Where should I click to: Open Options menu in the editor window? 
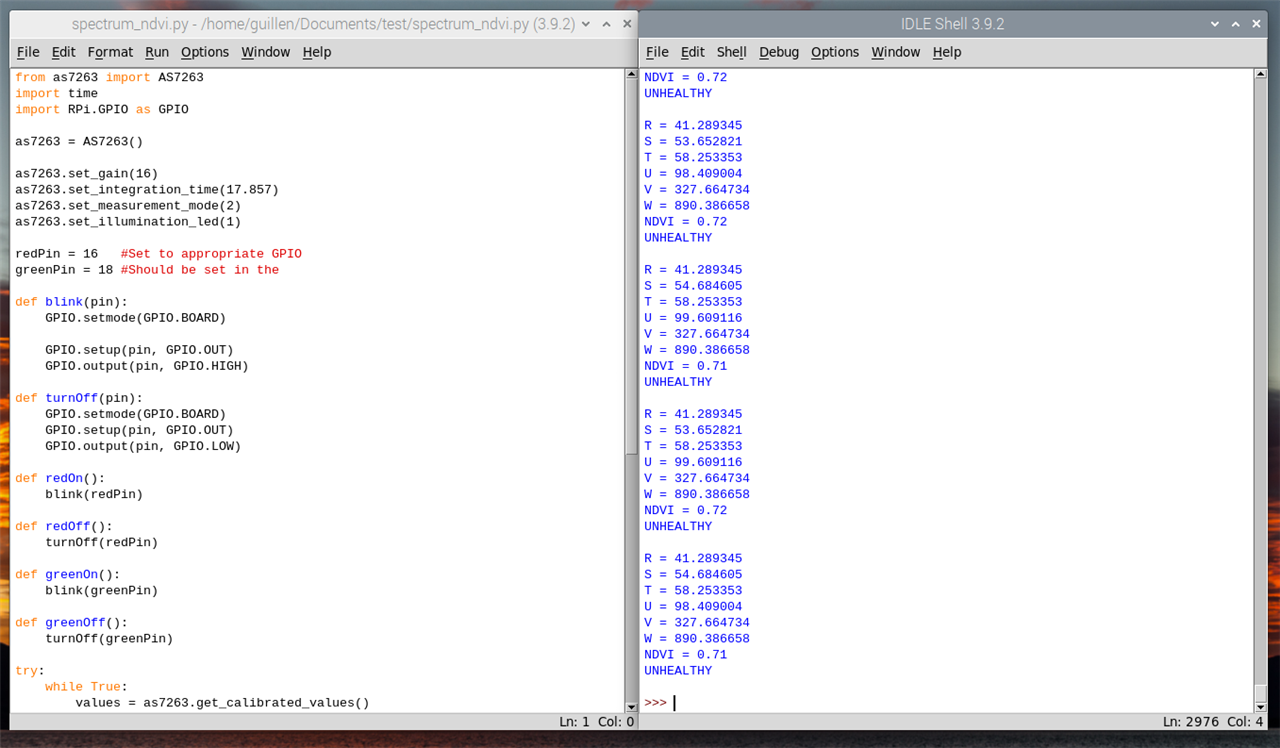[205, 52]
